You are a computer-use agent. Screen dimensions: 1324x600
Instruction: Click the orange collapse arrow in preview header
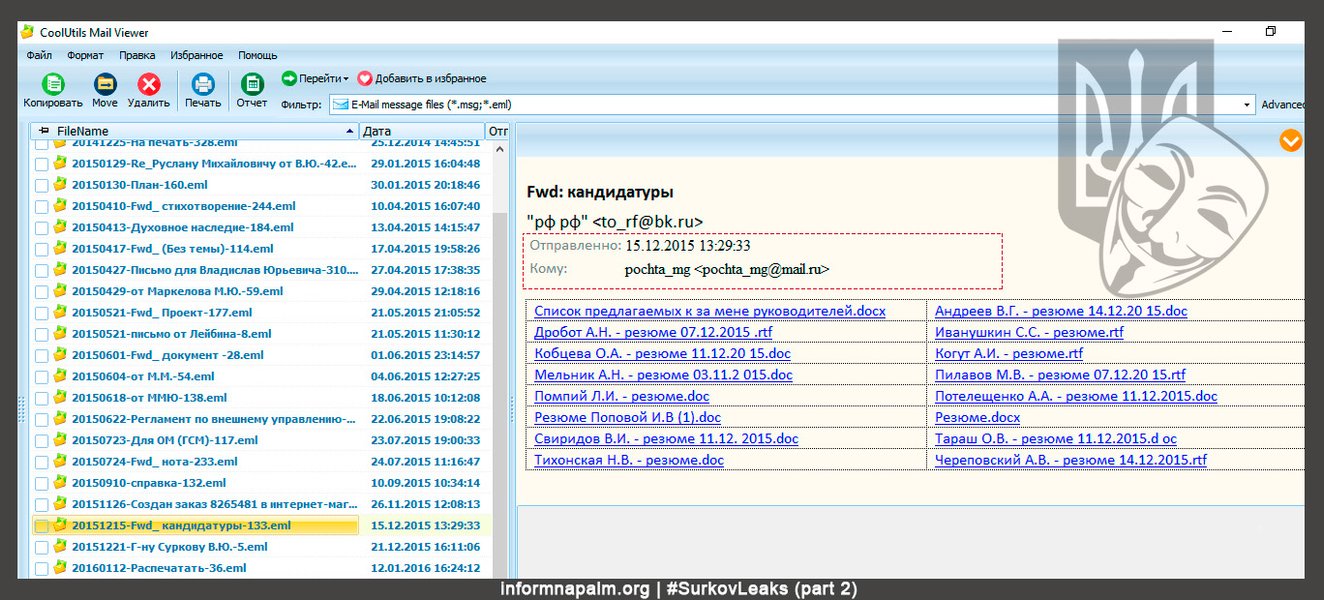[1291, 141]
